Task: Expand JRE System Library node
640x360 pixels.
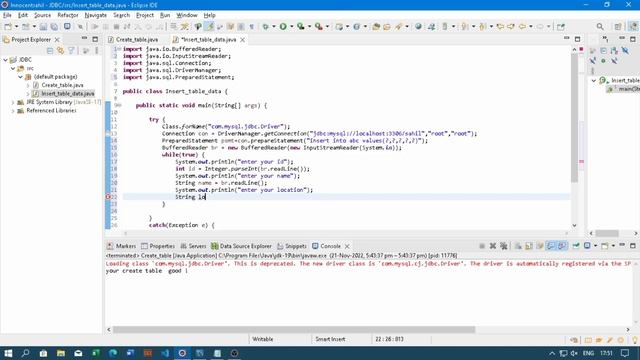Action: pyautogui.click(x=13, y=102)
